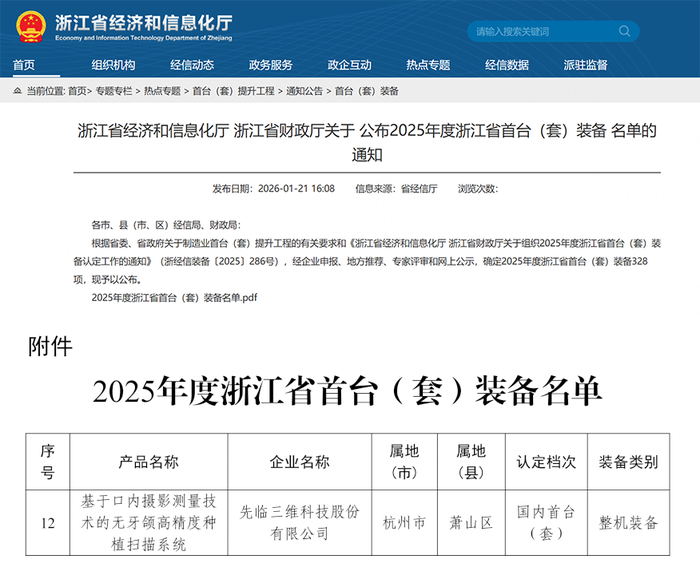
Task: Click the 浏览次数 label
Action: pos(478,188)
